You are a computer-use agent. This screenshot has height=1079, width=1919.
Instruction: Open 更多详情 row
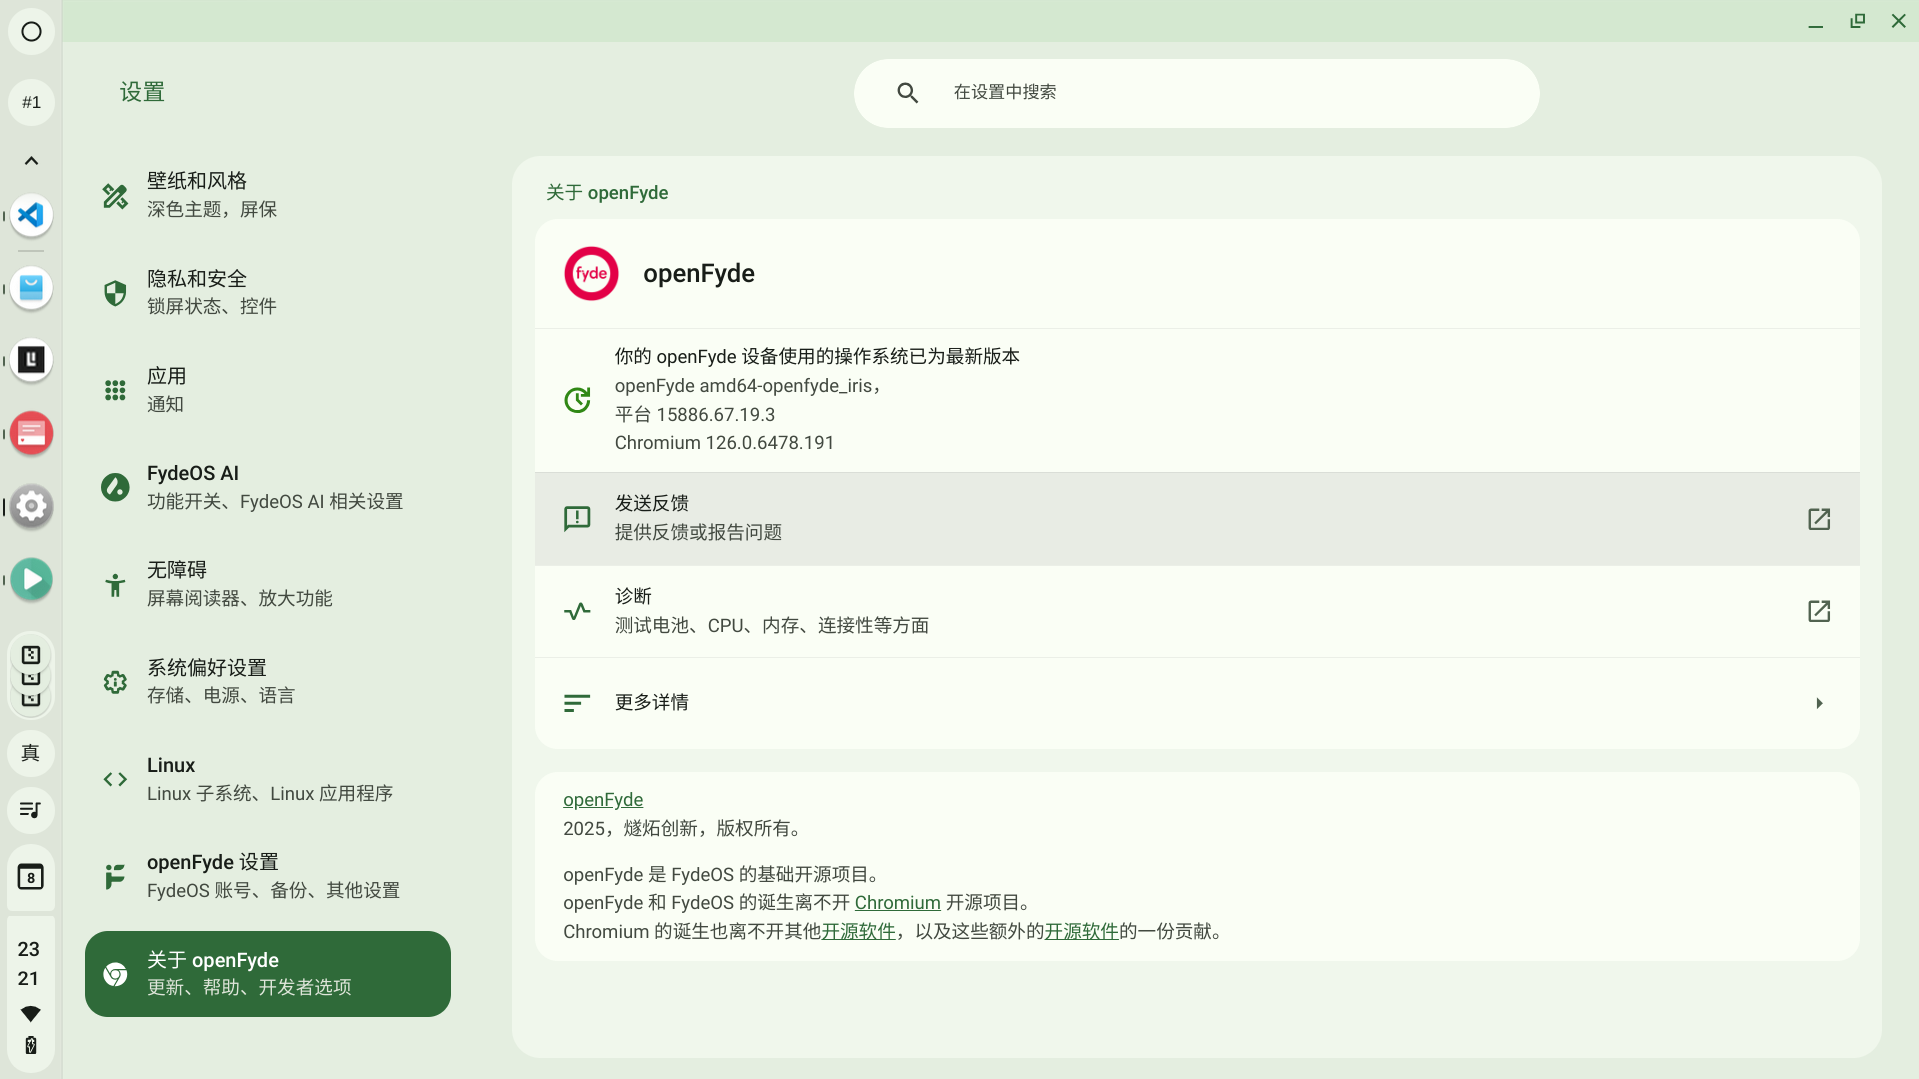pyautogui.click(x=1196, y=703)
